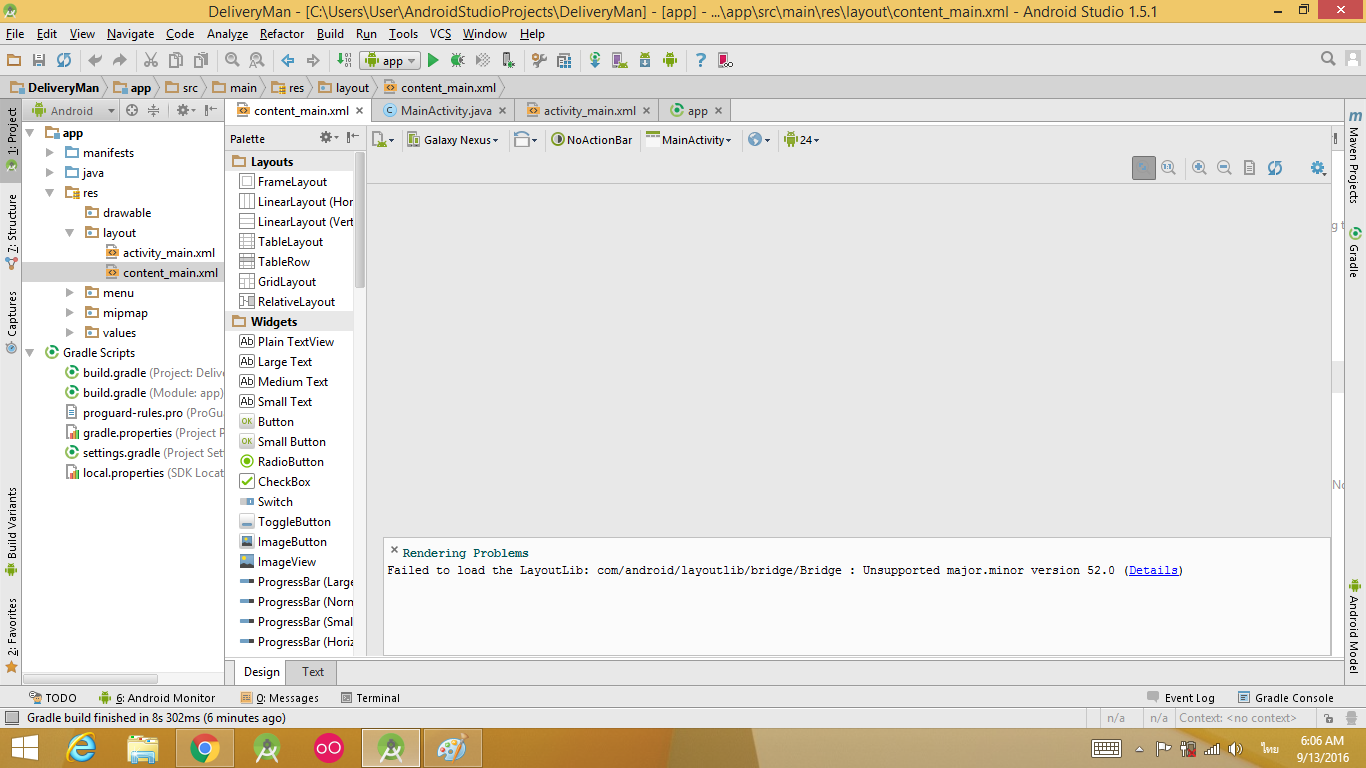1366x768 pixels.
Task: Open the MainActivity association dropdown
Action: (x=689, y=140)
